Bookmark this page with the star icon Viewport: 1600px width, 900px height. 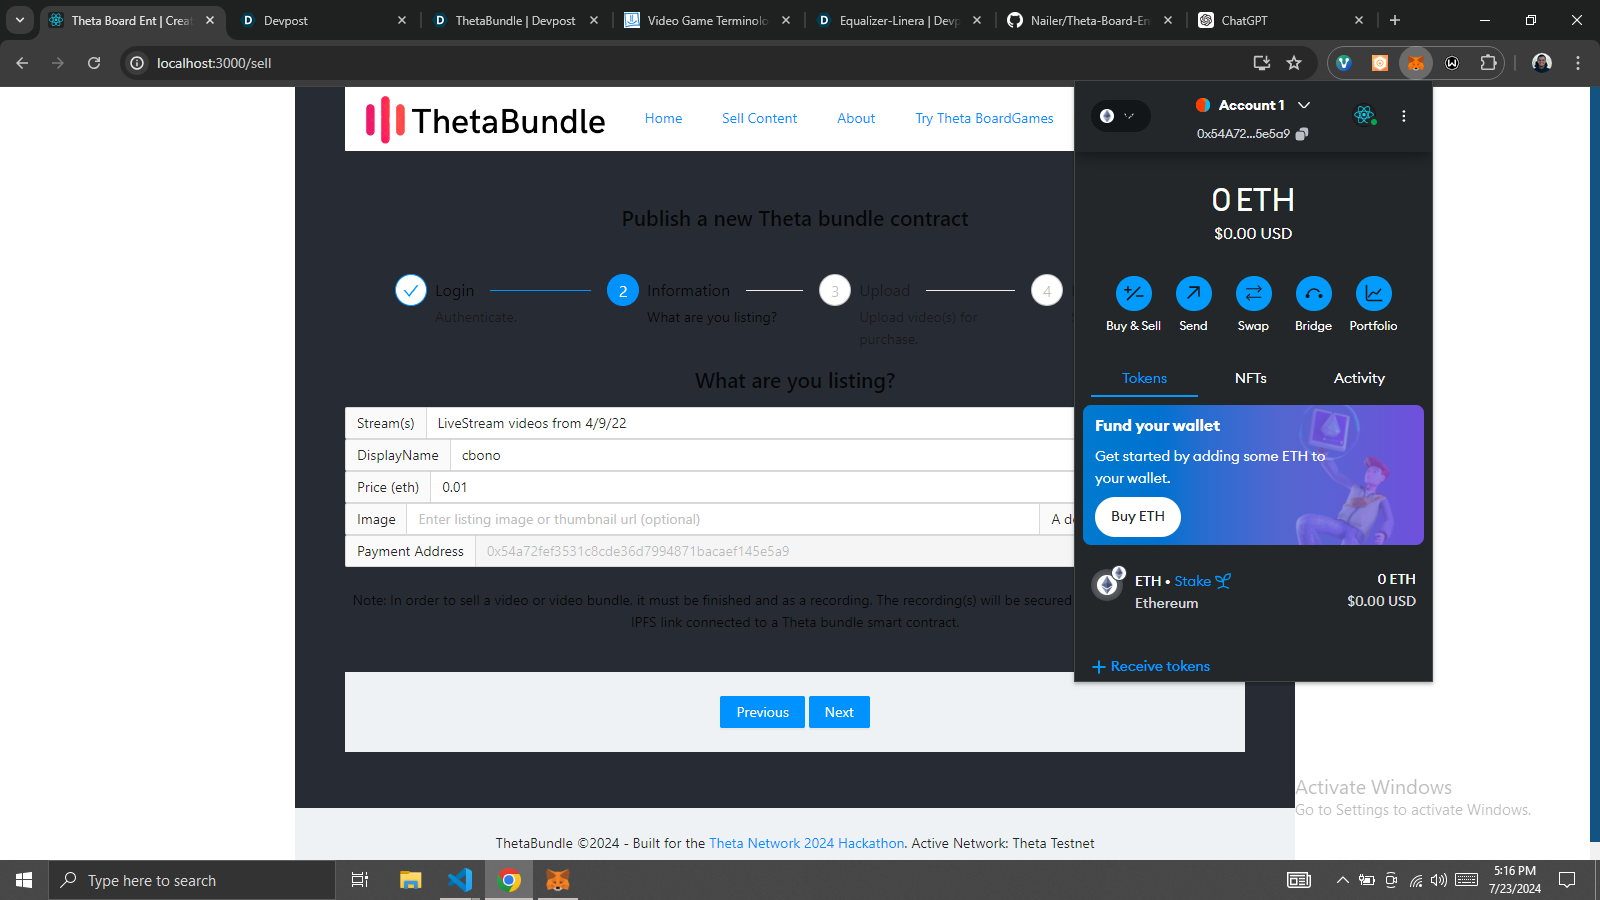1294,63
